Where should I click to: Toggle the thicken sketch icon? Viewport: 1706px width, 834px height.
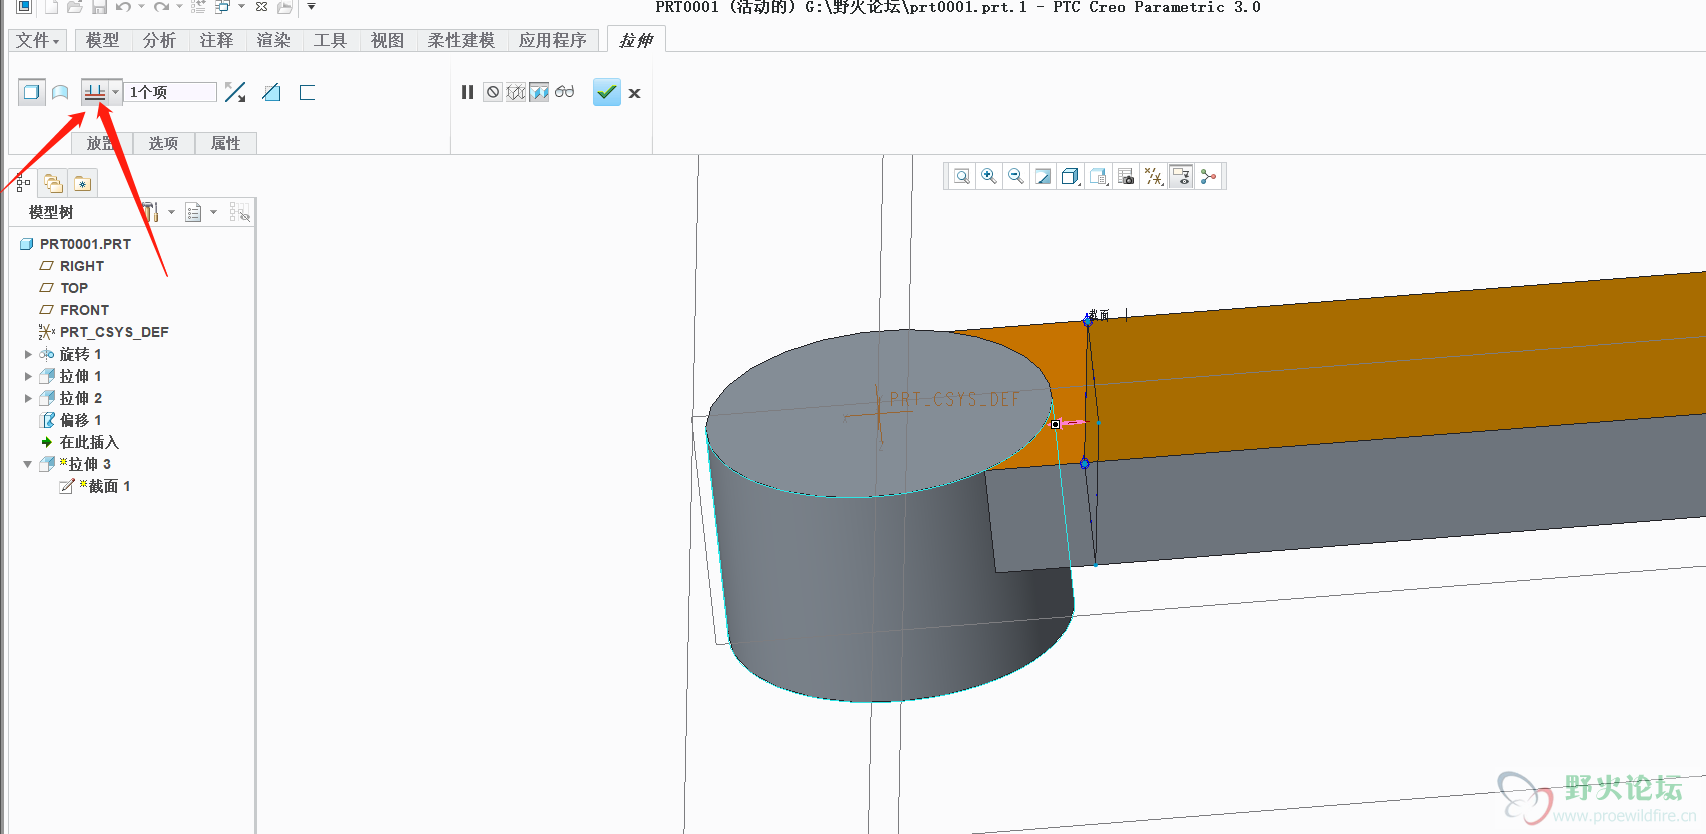pos(307,92)
